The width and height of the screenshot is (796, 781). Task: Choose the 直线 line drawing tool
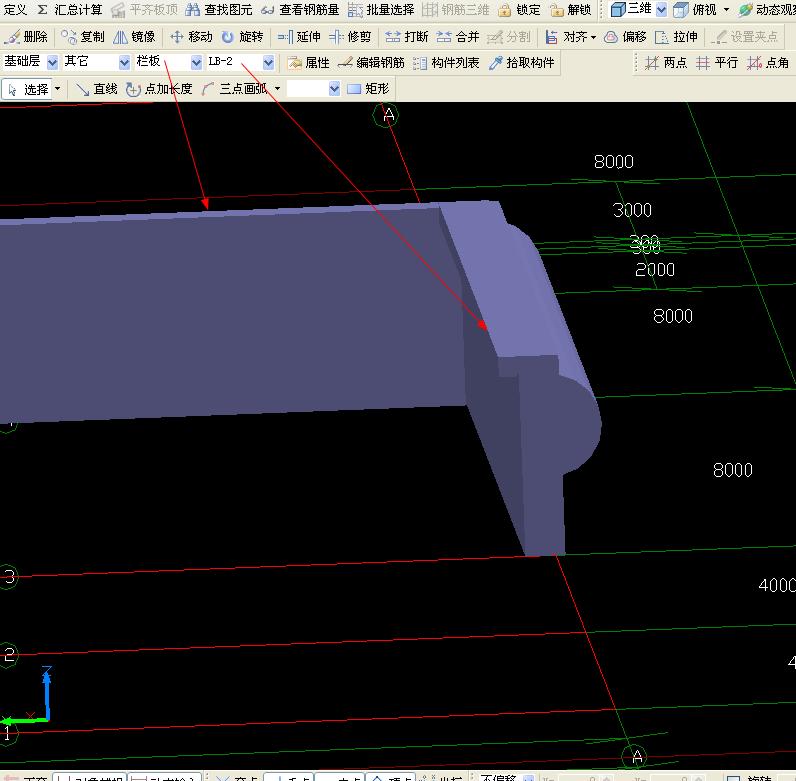97,89
